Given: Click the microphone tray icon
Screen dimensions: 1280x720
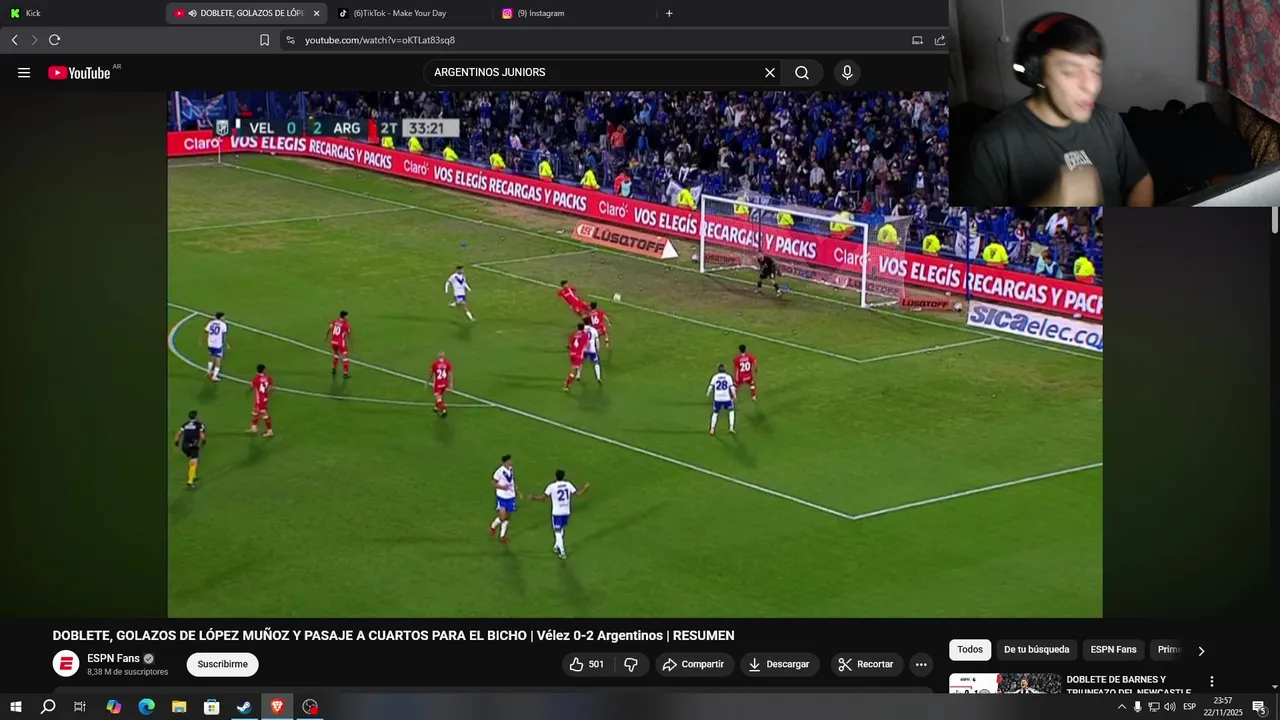Looking at the screenshot, I should tap(1137, 707).
